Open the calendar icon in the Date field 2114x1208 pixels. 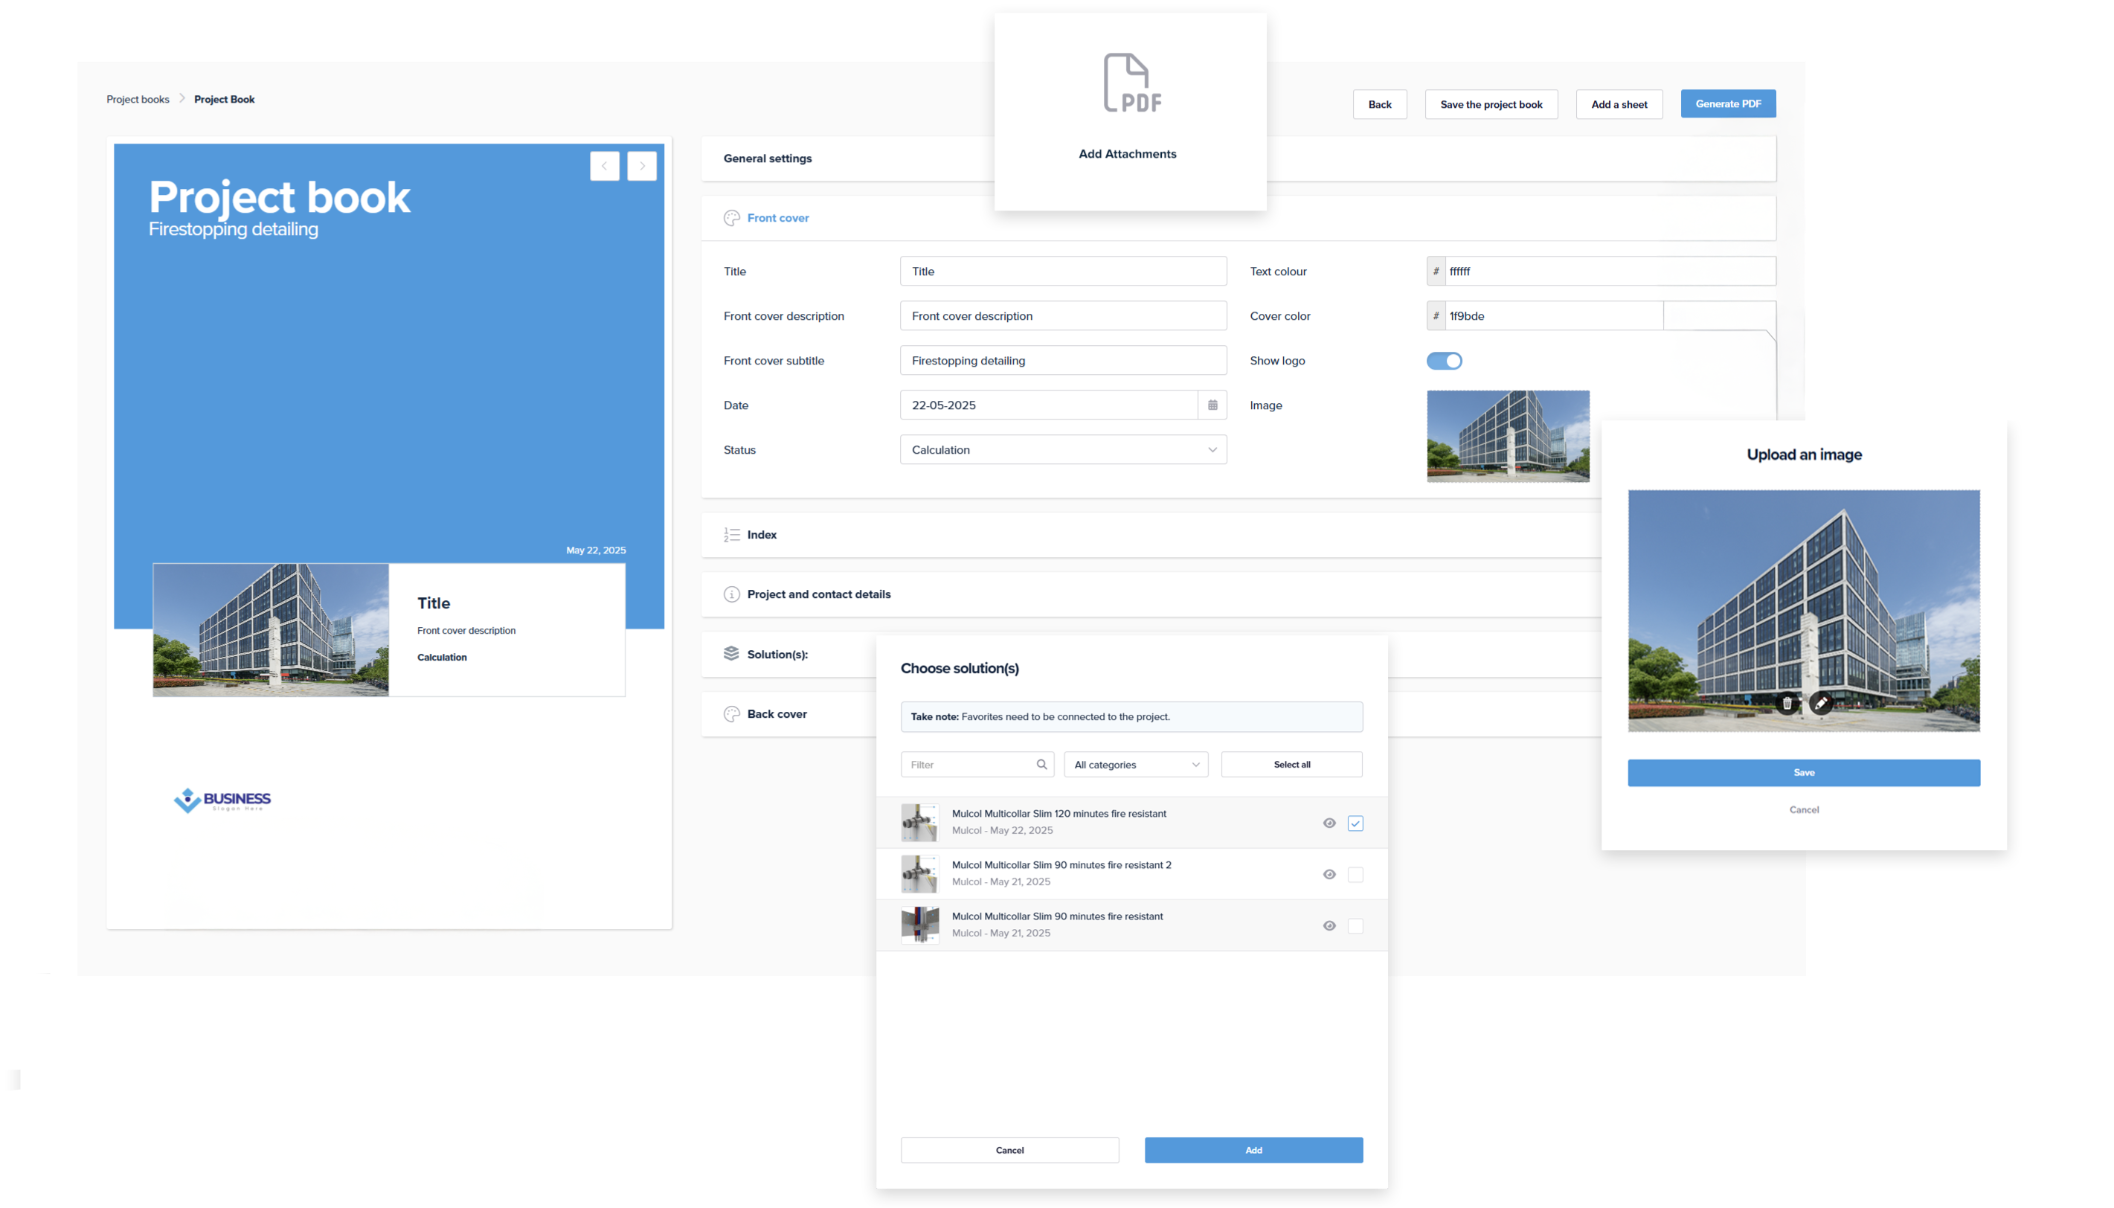coord(1212,405)
